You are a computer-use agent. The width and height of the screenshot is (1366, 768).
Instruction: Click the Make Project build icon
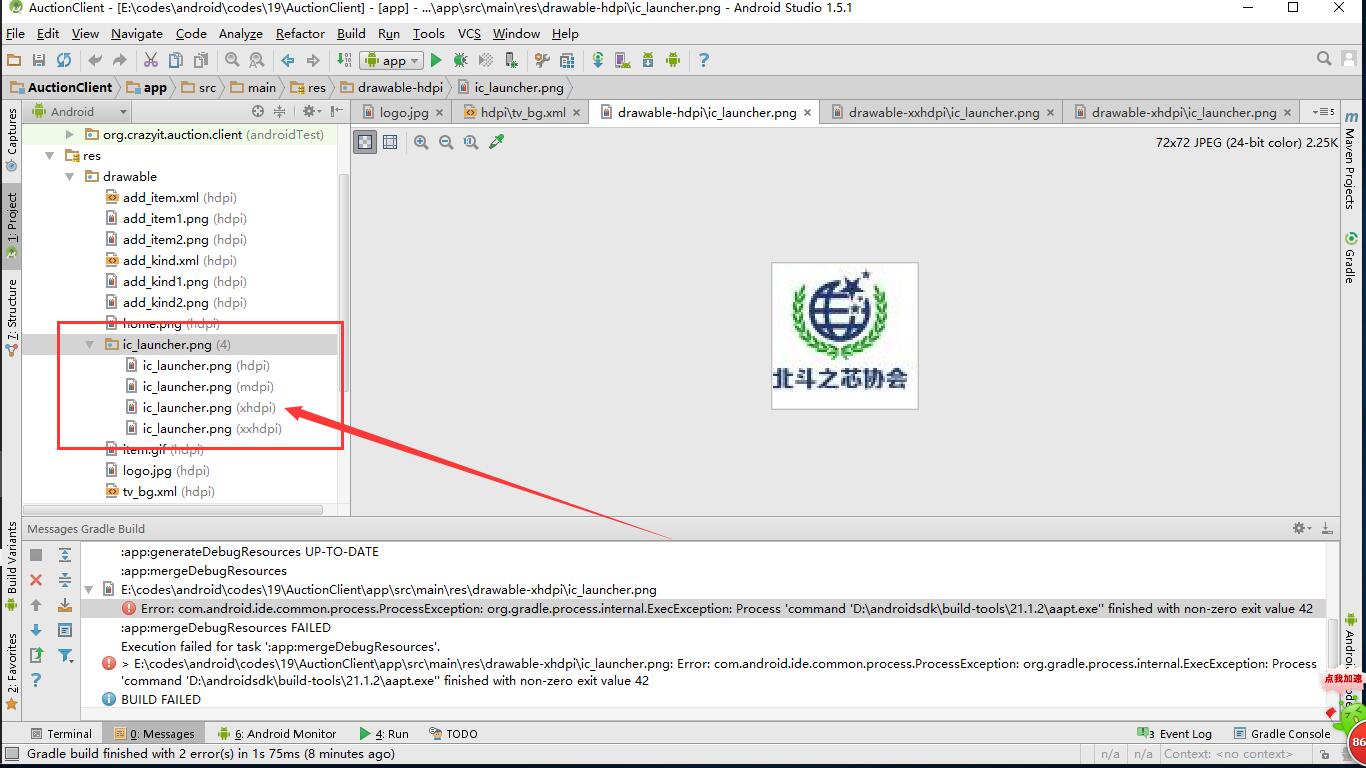344,60
